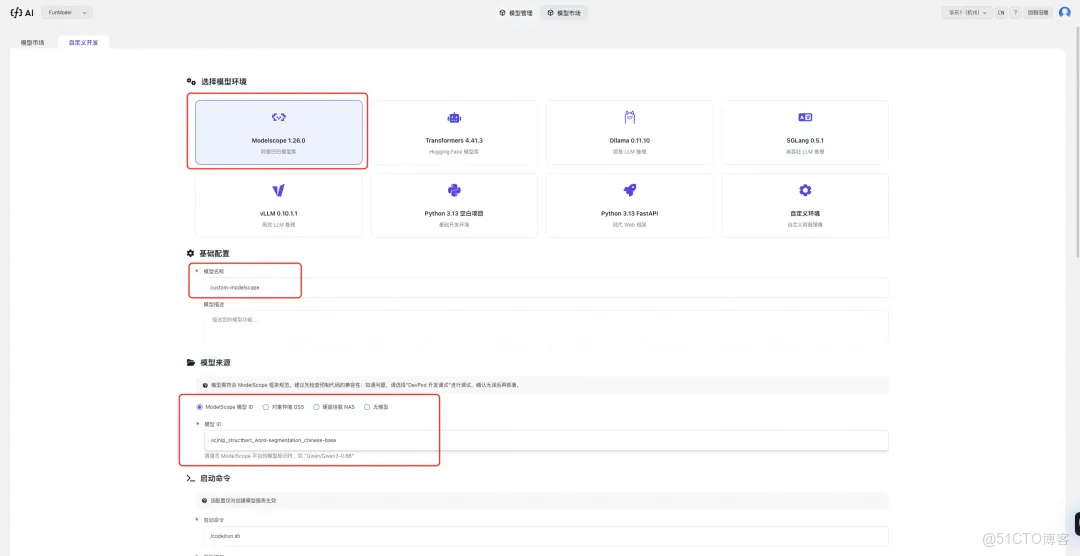1080x556 pixels.
Task: Select the vLLM 0.10.1.1 environment card
Action: tap(279, 205)
